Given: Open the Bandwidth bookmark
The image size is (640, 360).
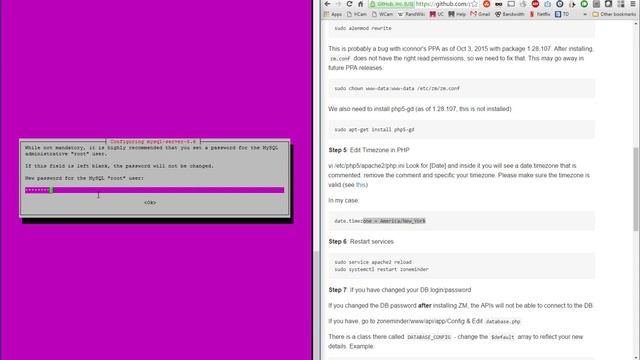Looking at the screenshot, I should [509, 14].
